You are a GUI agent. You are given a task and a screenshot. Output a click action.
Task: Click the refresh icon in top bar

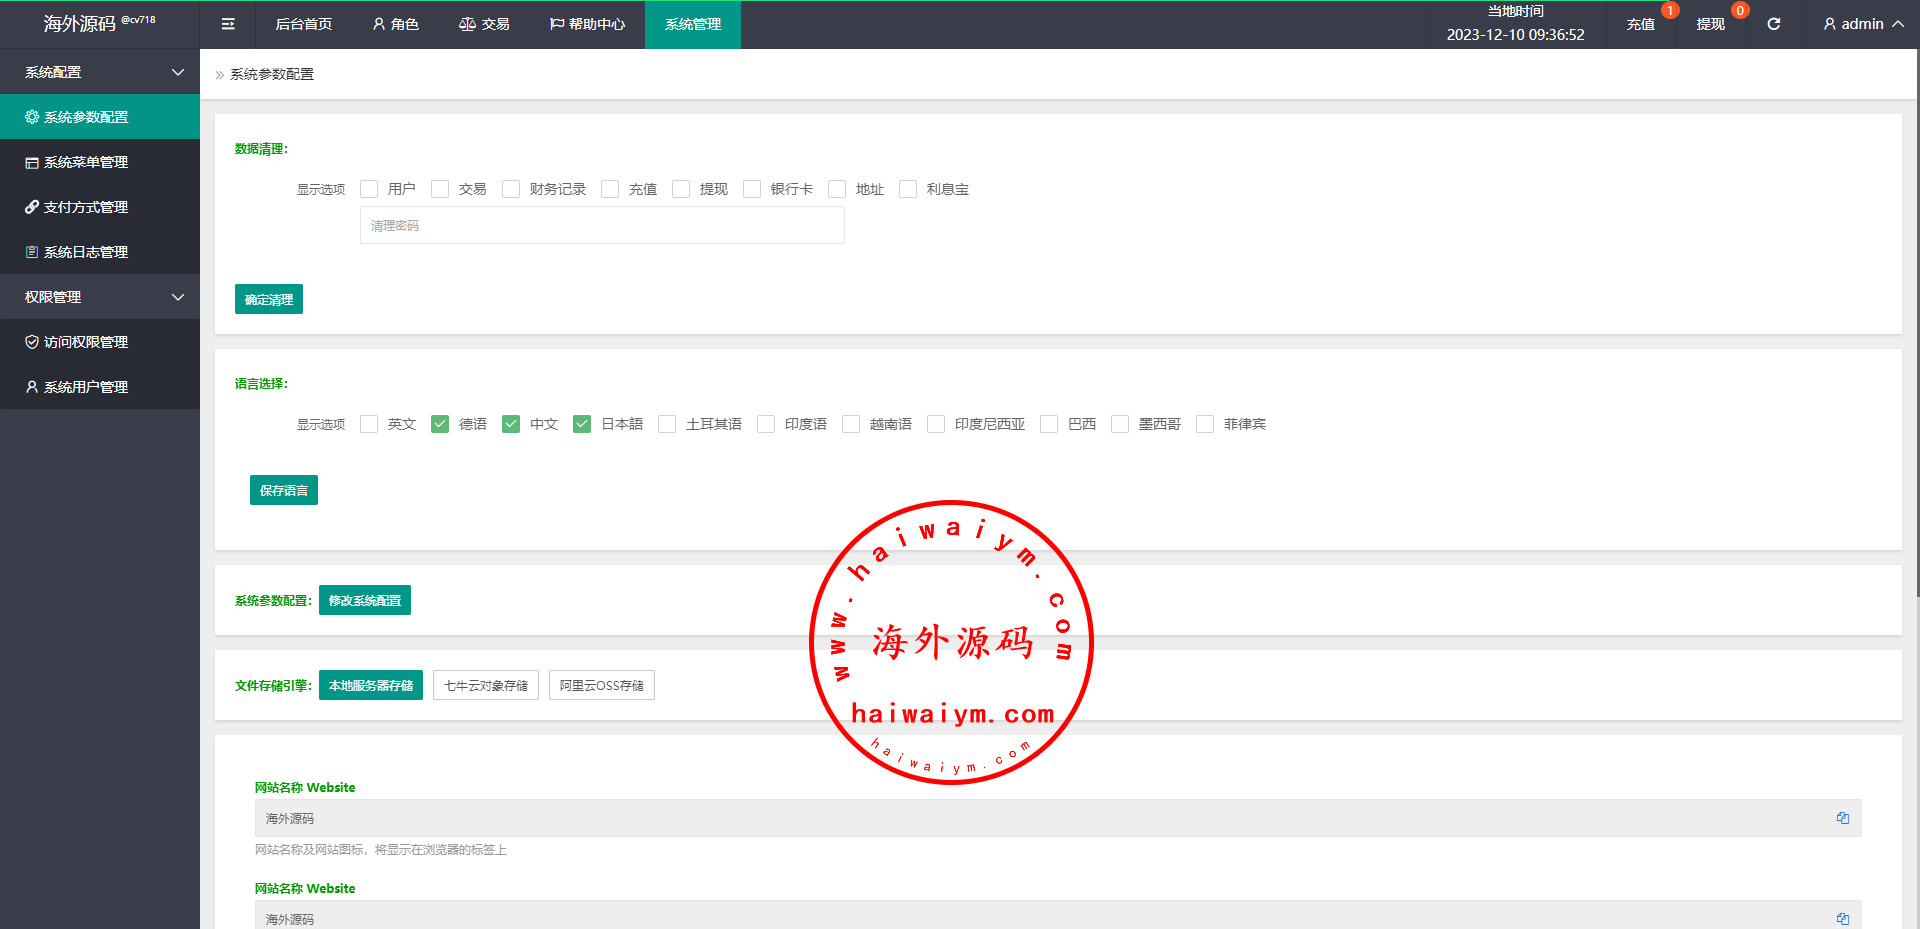1773,24
